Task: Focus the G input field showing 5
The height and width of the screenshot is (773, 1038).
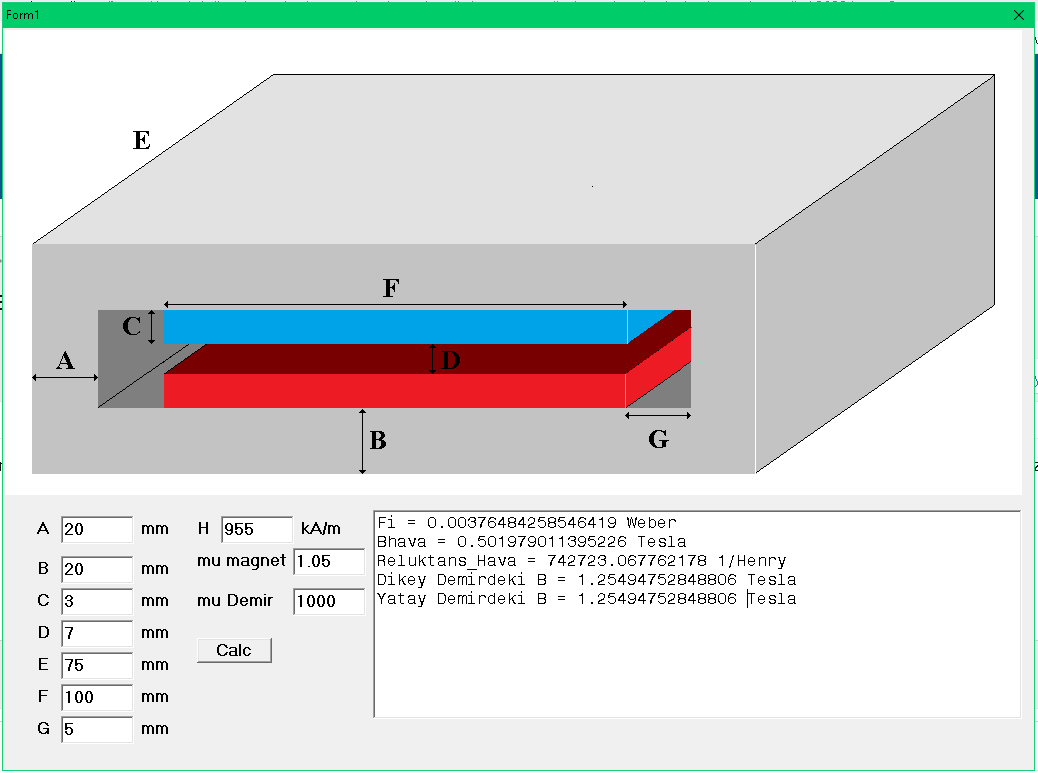Action: pos(96,729)
